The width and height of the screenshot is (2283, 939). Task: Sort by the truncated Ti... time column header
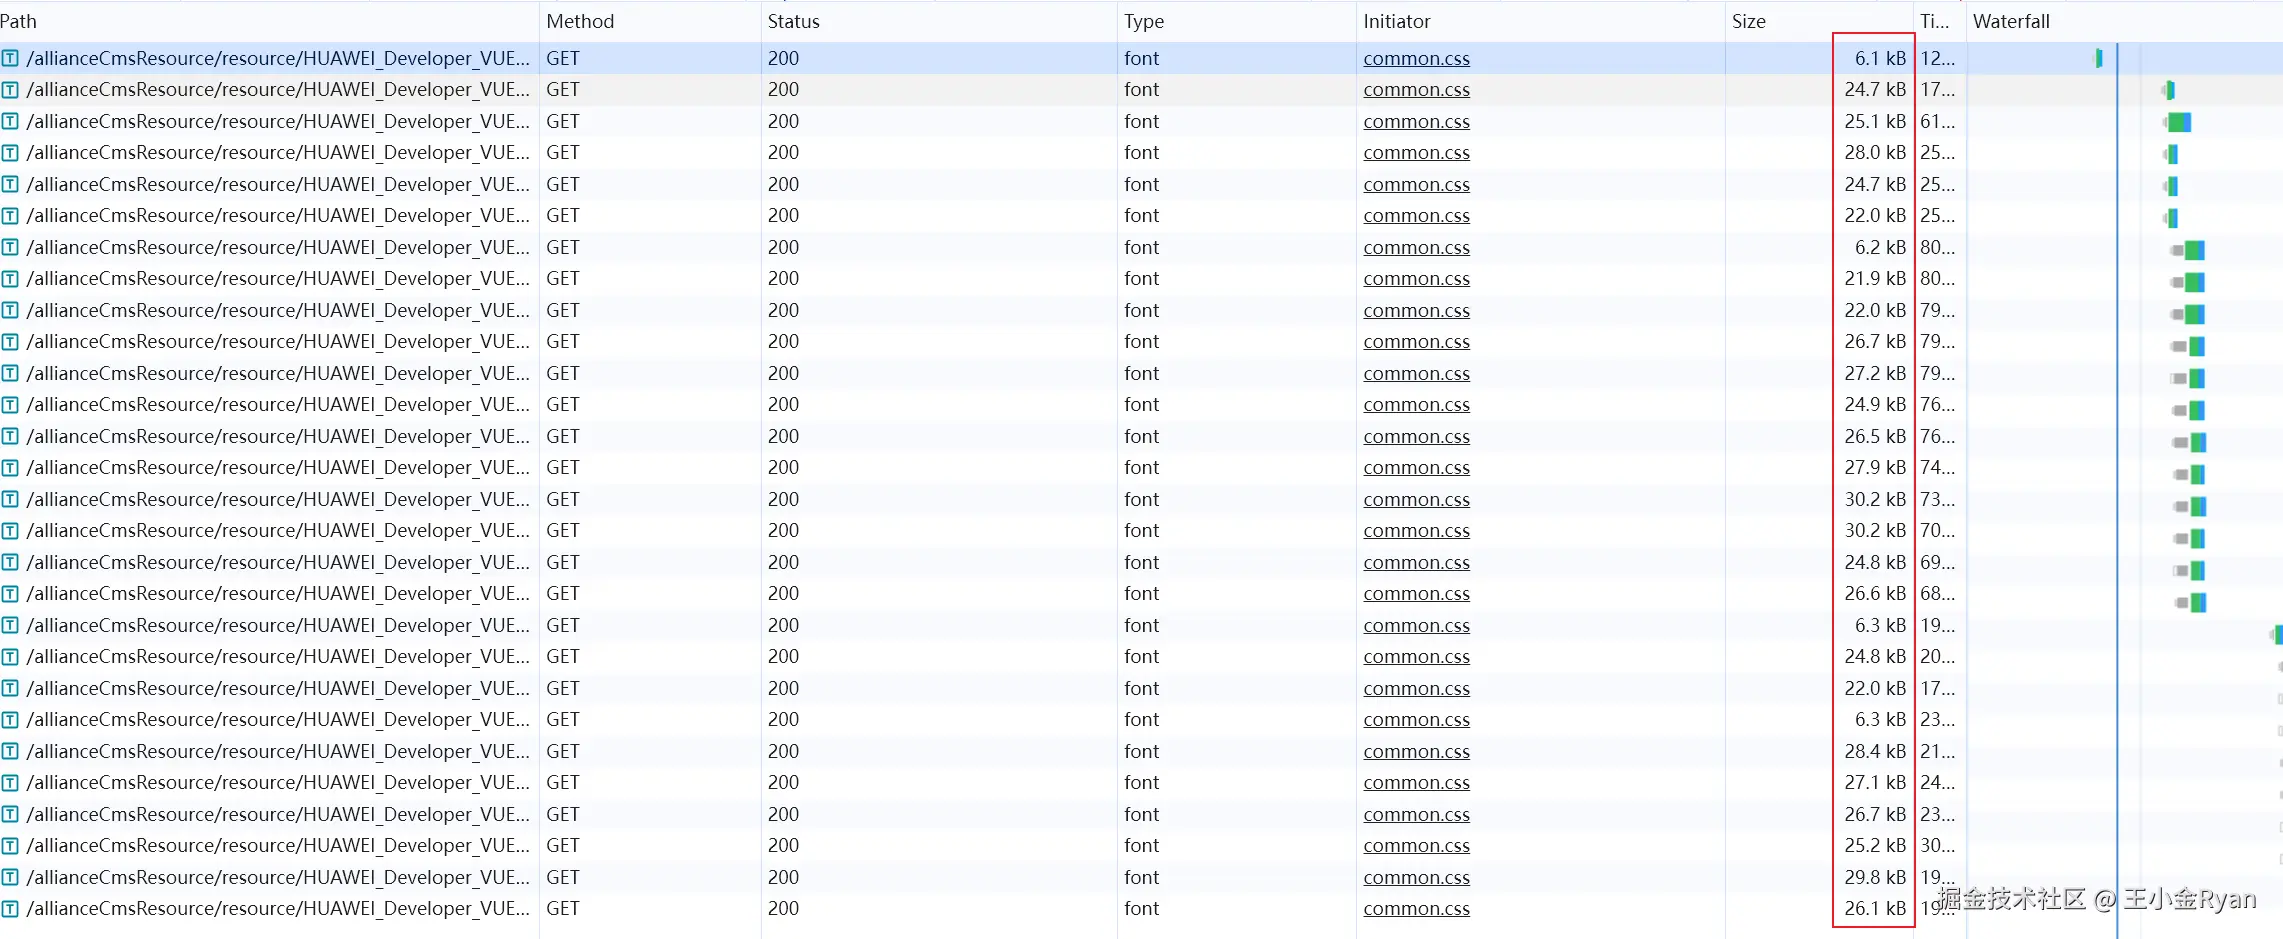1934,21
